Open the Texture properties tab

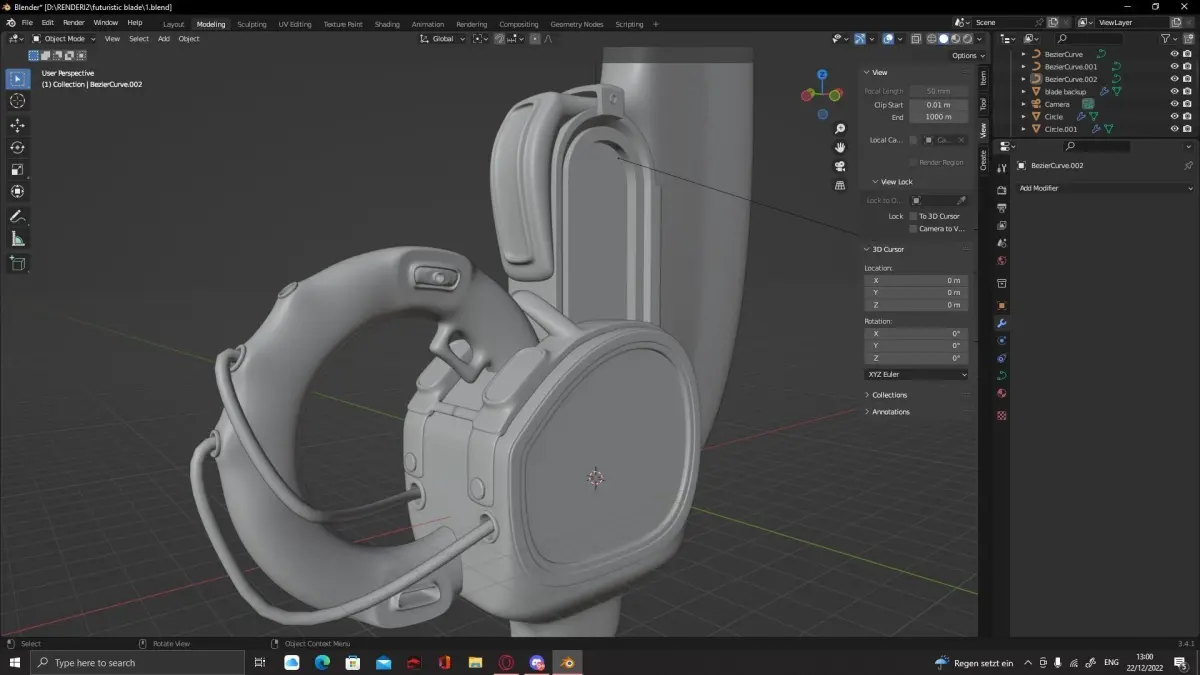[x=1001, y=415]
